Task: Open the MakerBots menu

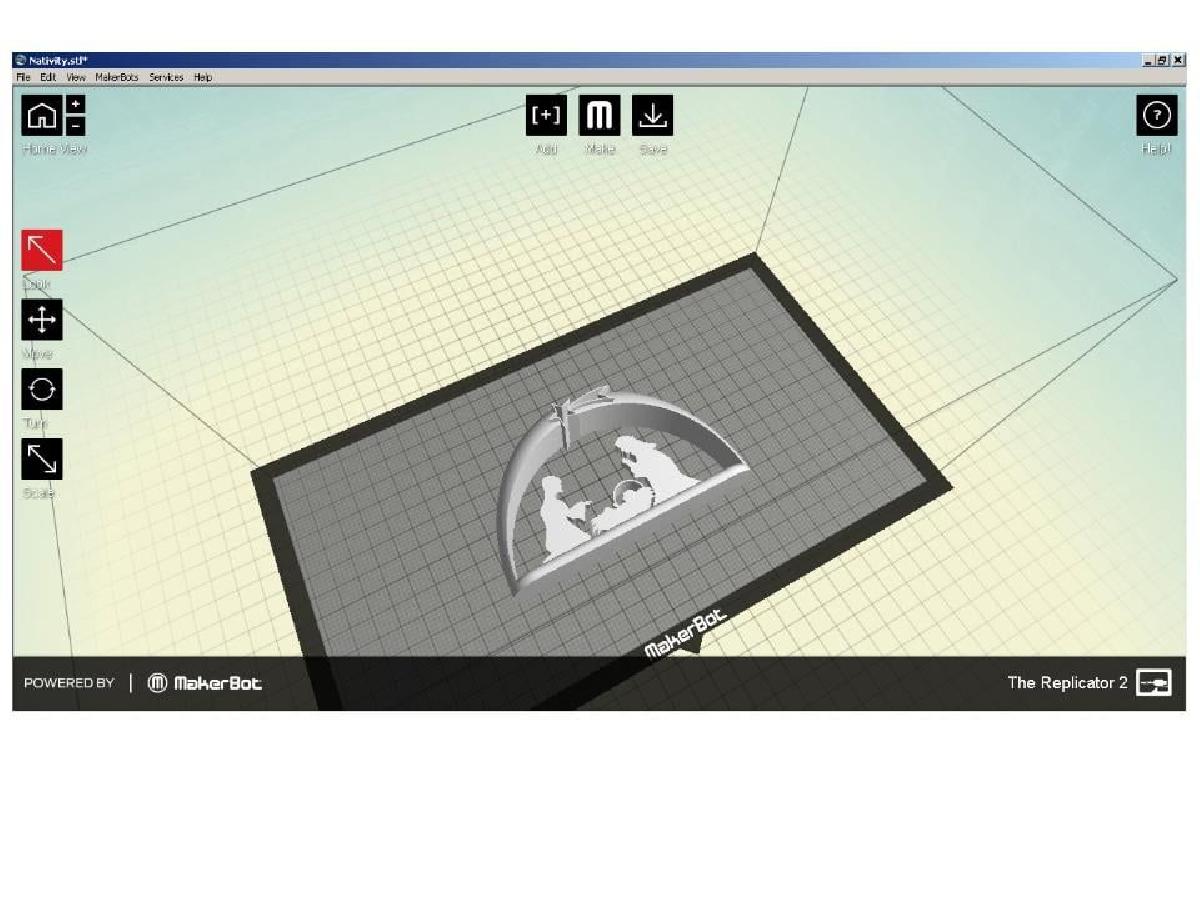Action: [117, 77]
